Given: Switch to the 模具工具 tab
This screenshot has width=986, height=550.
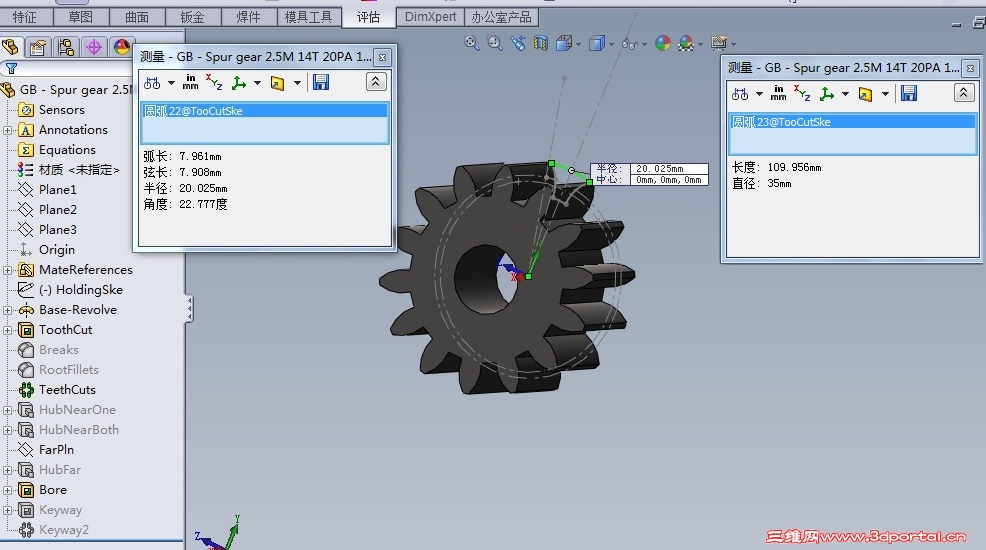Looking at the screenshot, I should [x=309, y=17].
